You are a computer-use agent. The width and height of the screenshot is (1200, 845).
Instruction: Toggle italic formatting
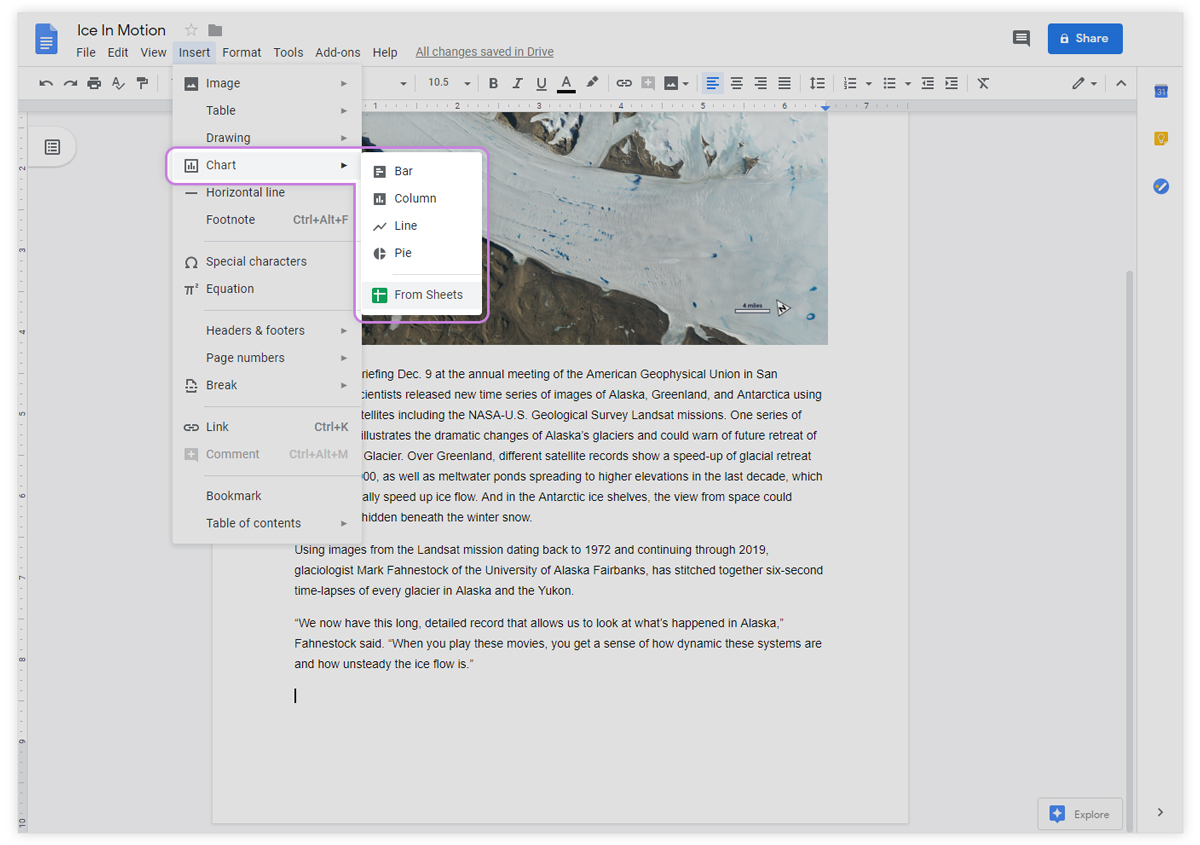(517, 83)
